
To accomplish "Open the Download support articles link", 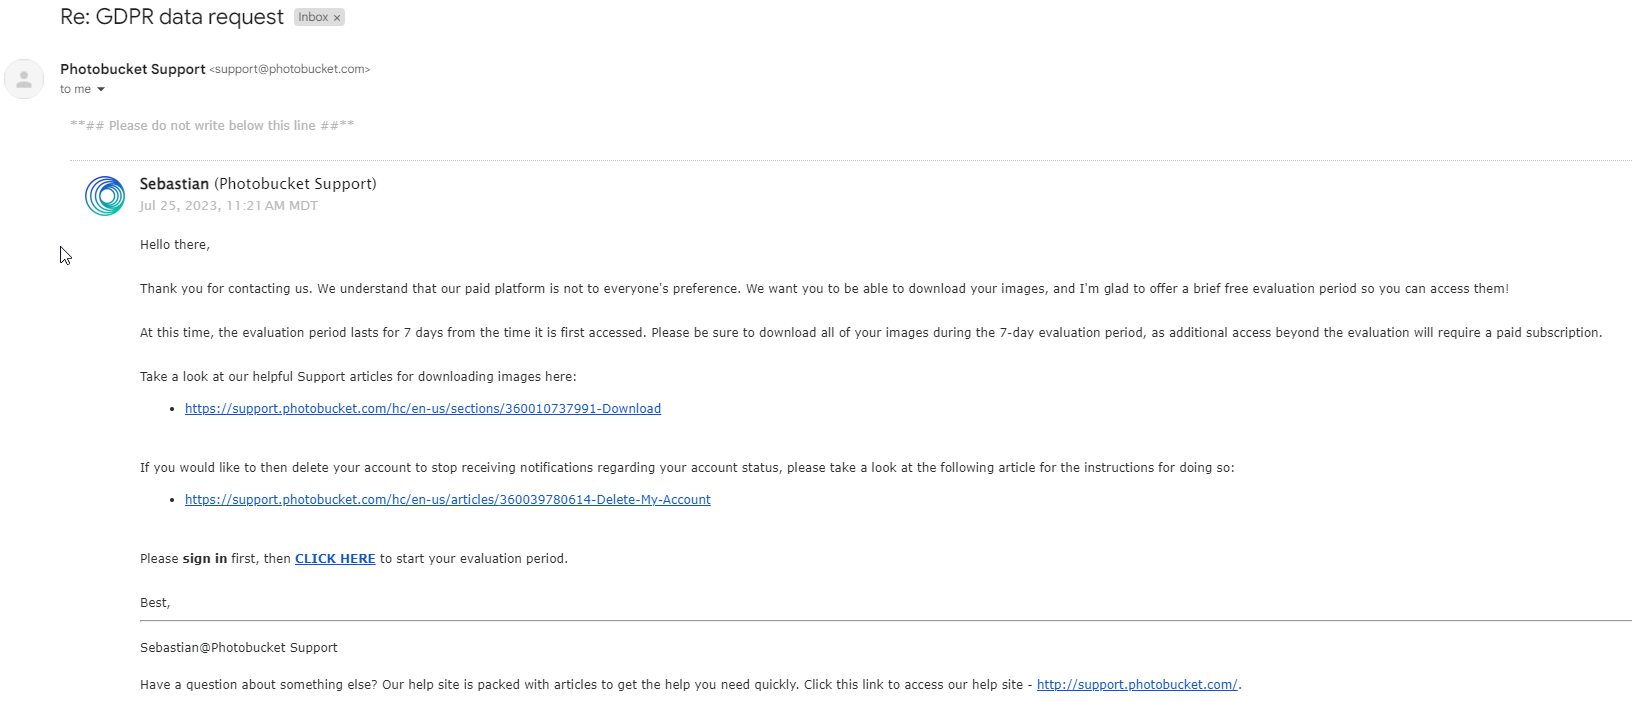I will [x=422, y=409].
